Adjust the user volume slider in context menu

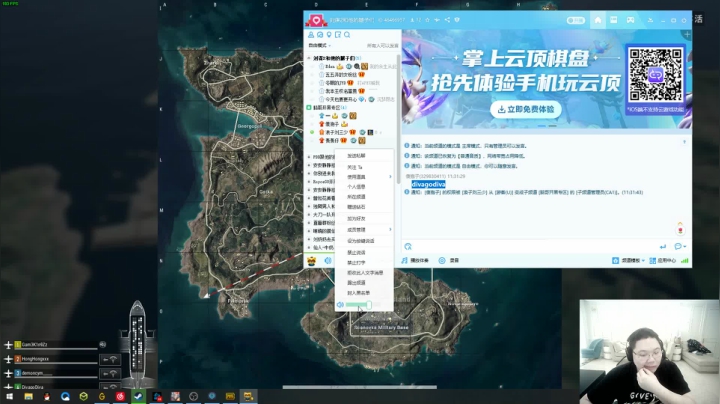(363, 305)
